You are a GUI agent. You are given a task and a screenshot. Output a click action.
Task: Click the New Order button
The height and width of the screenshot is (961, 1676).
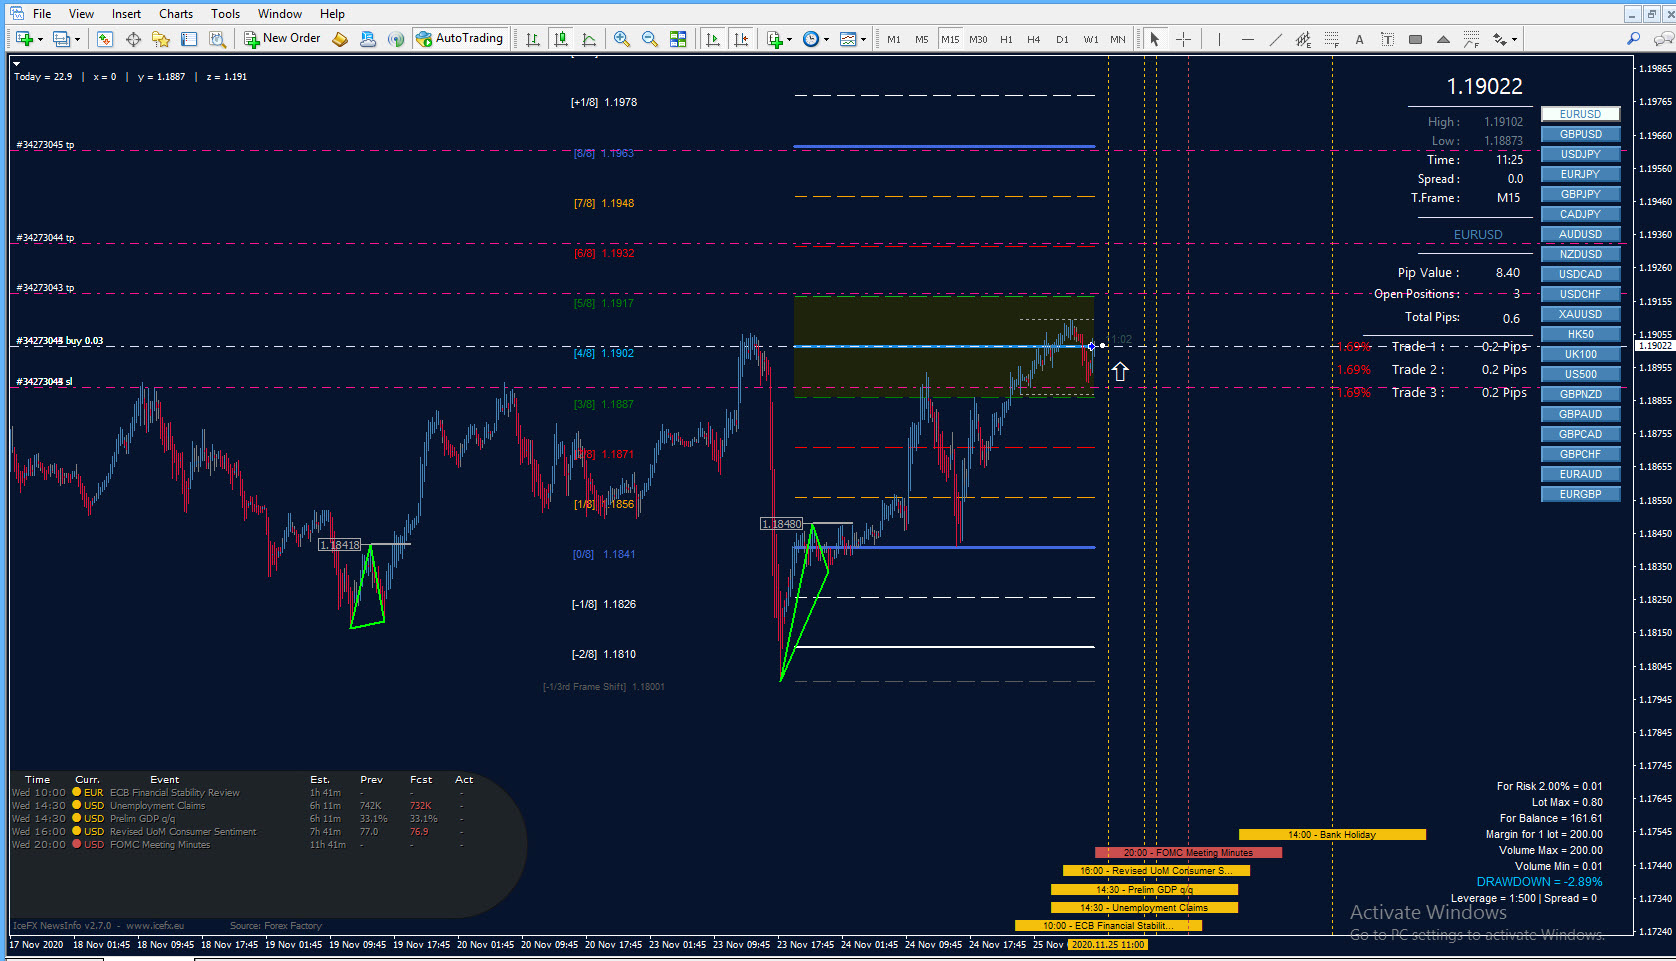click(x=282, y=39)
